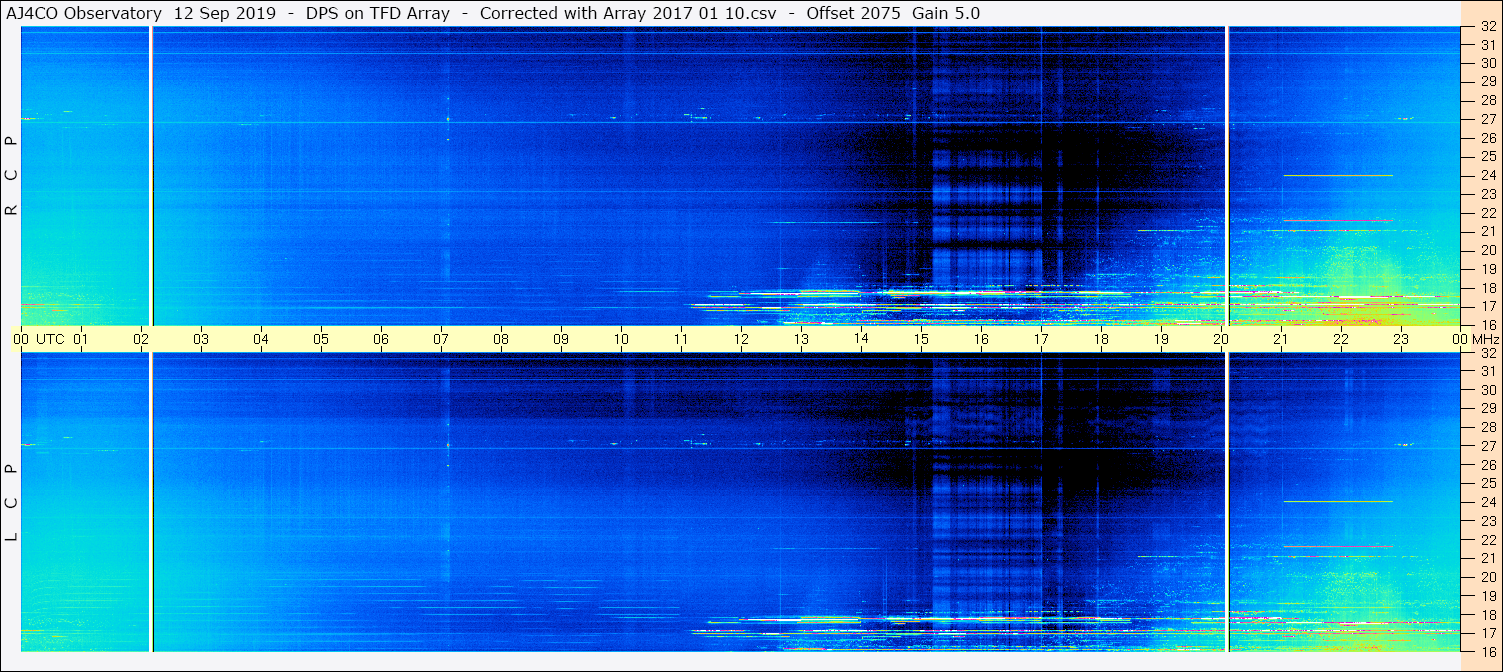Select hour 19 on the time axis
This screenshot has width=1503, height=672.
(1161, 339)
